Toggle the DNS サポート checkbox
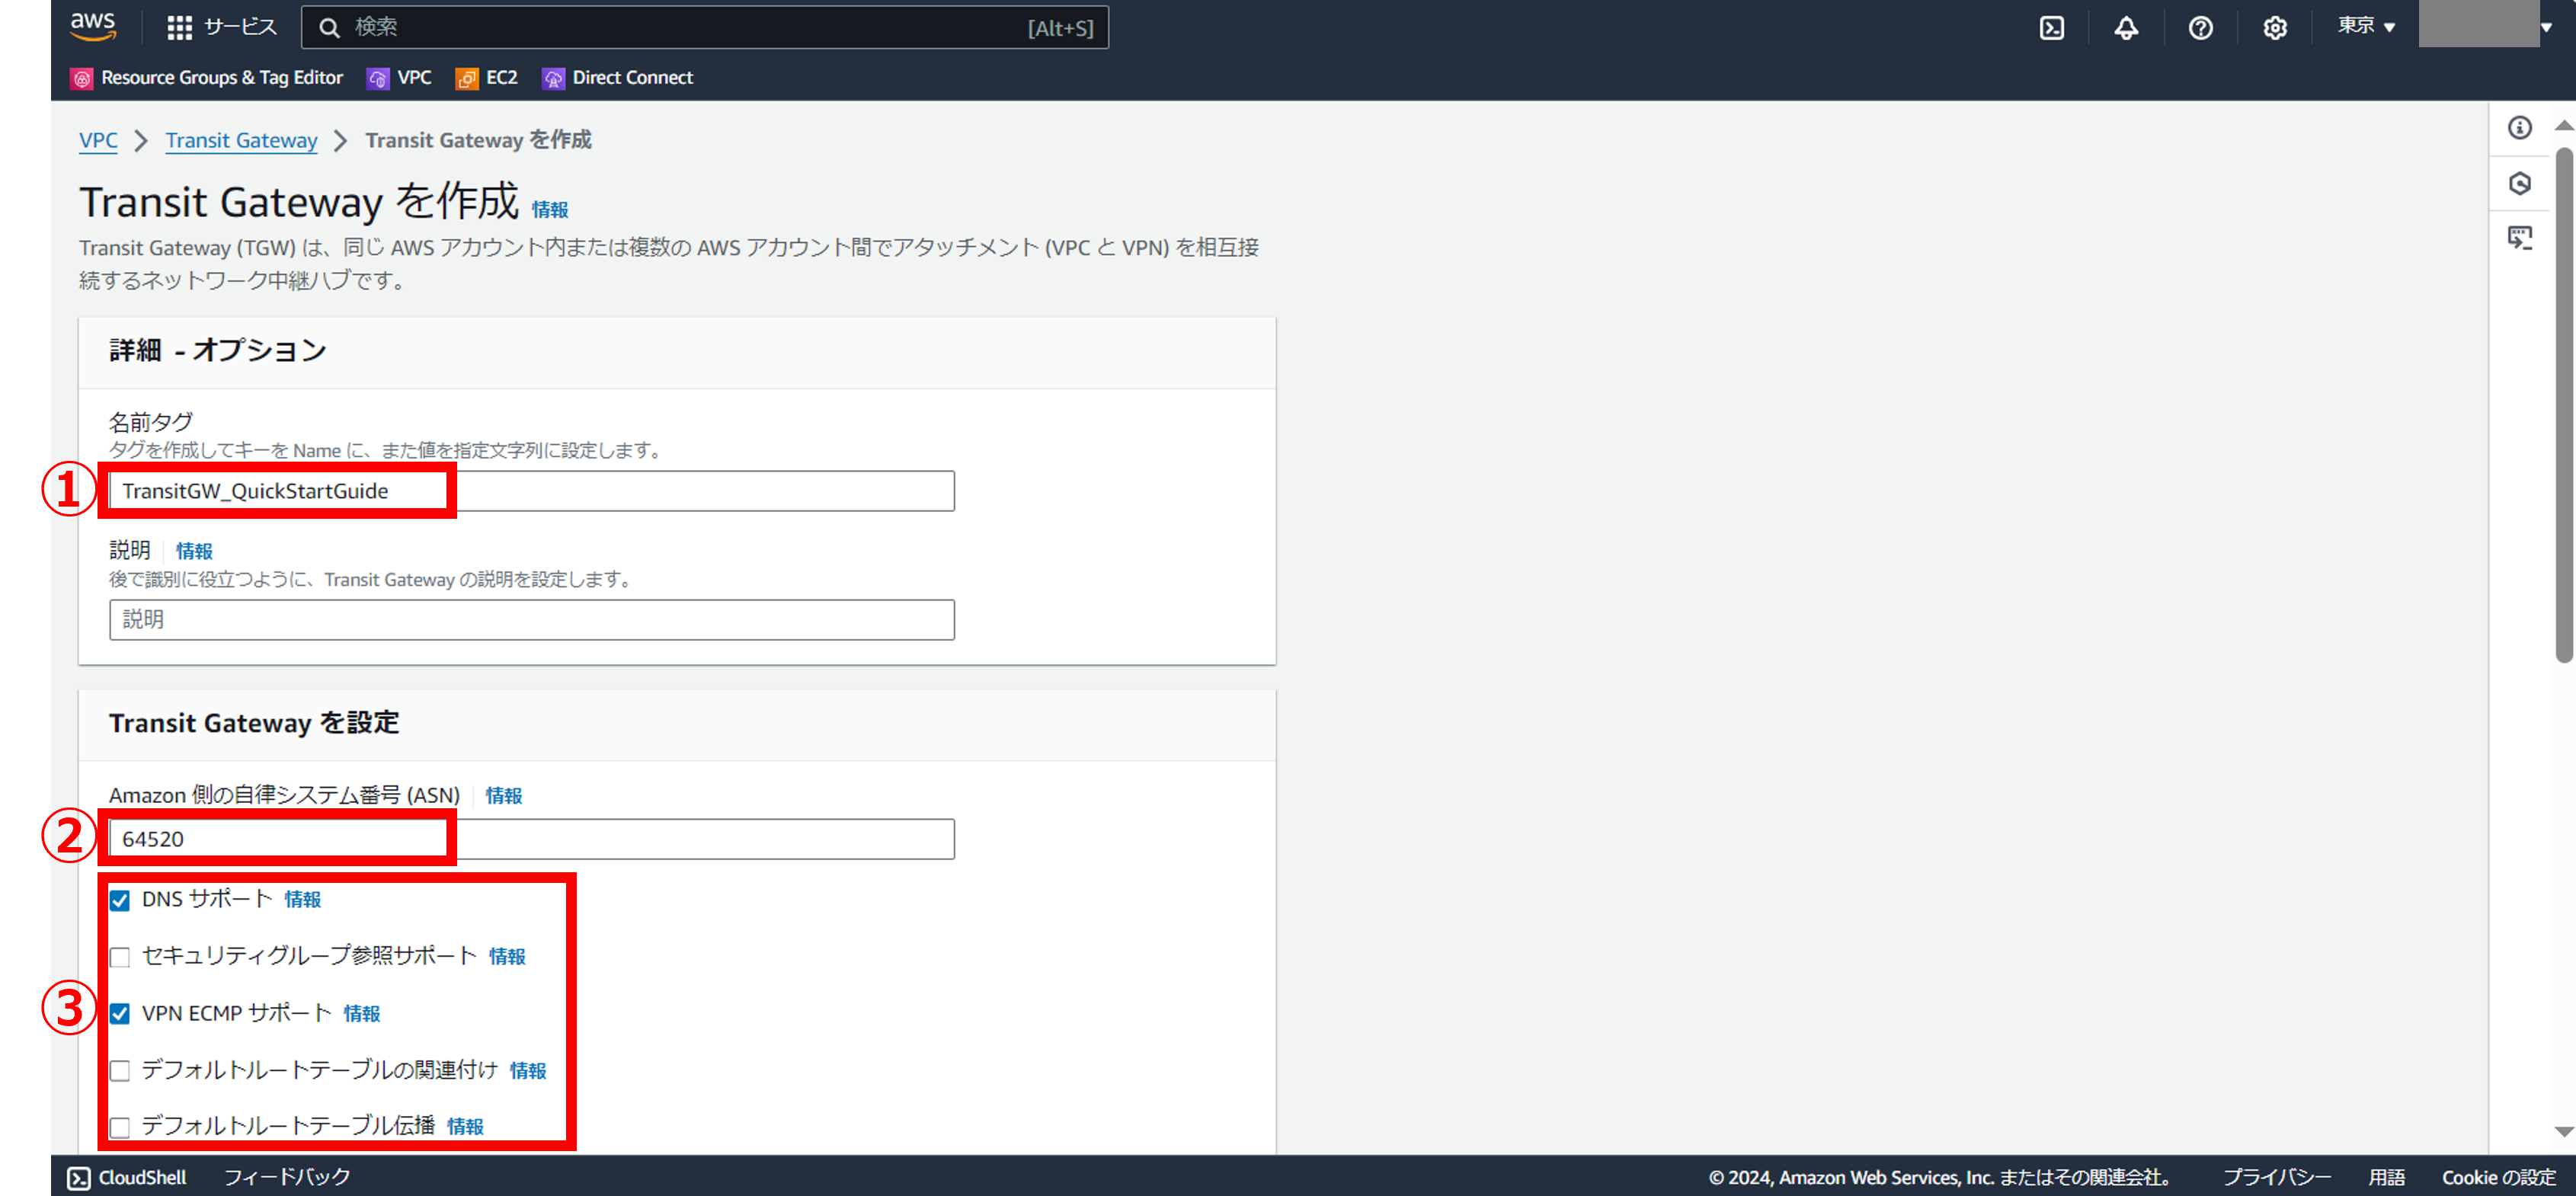 click(120, 900)
